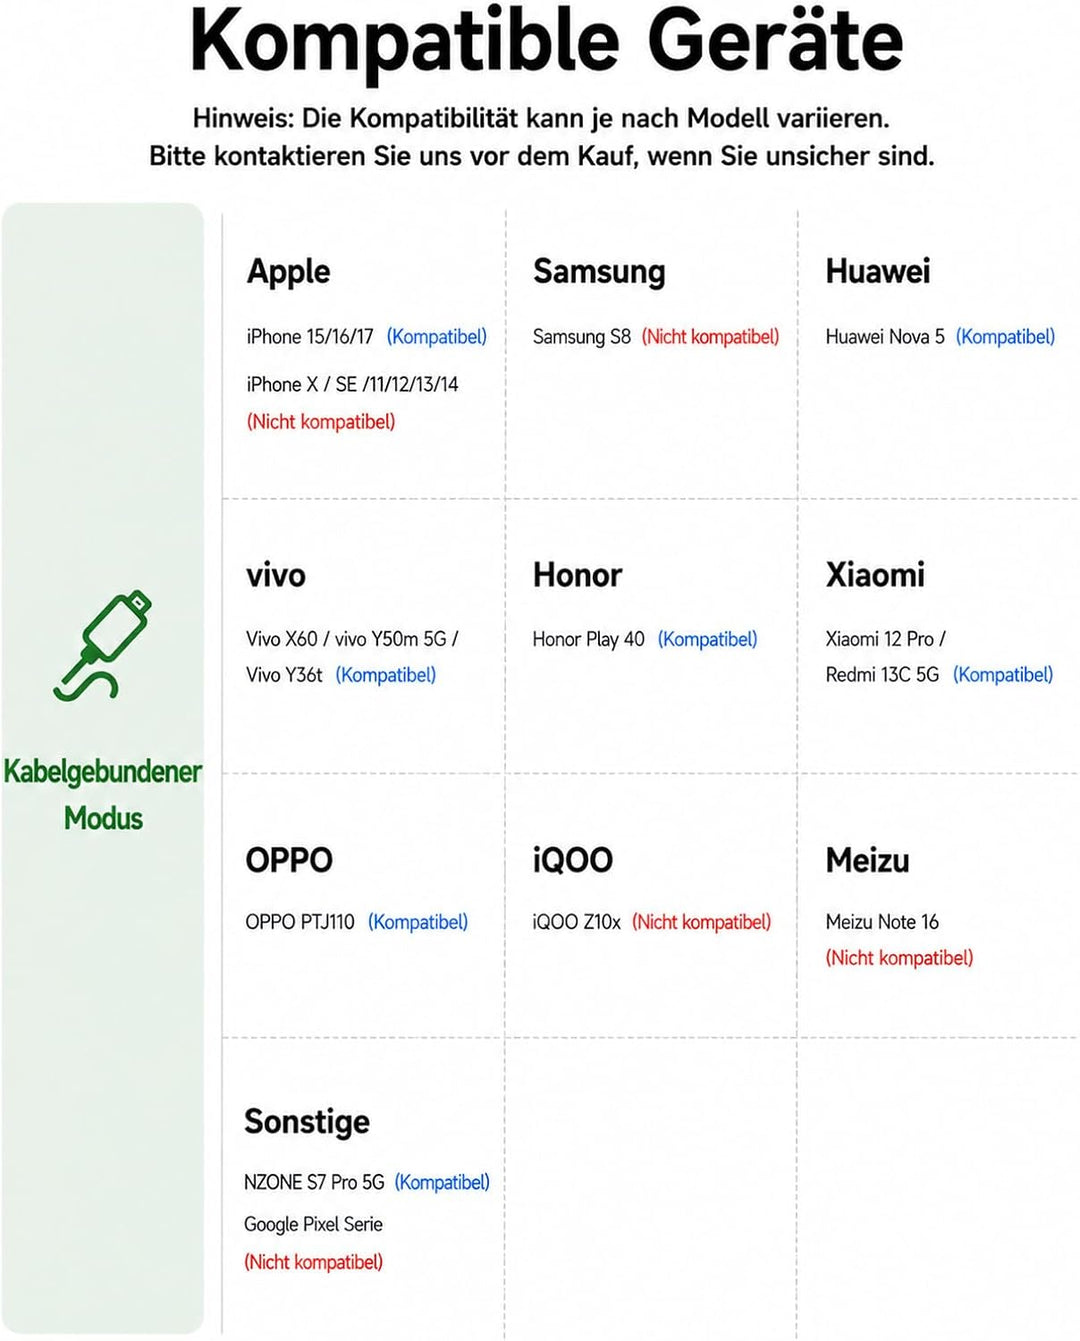Click the Google Pixel Serie text

(313, 1224)
